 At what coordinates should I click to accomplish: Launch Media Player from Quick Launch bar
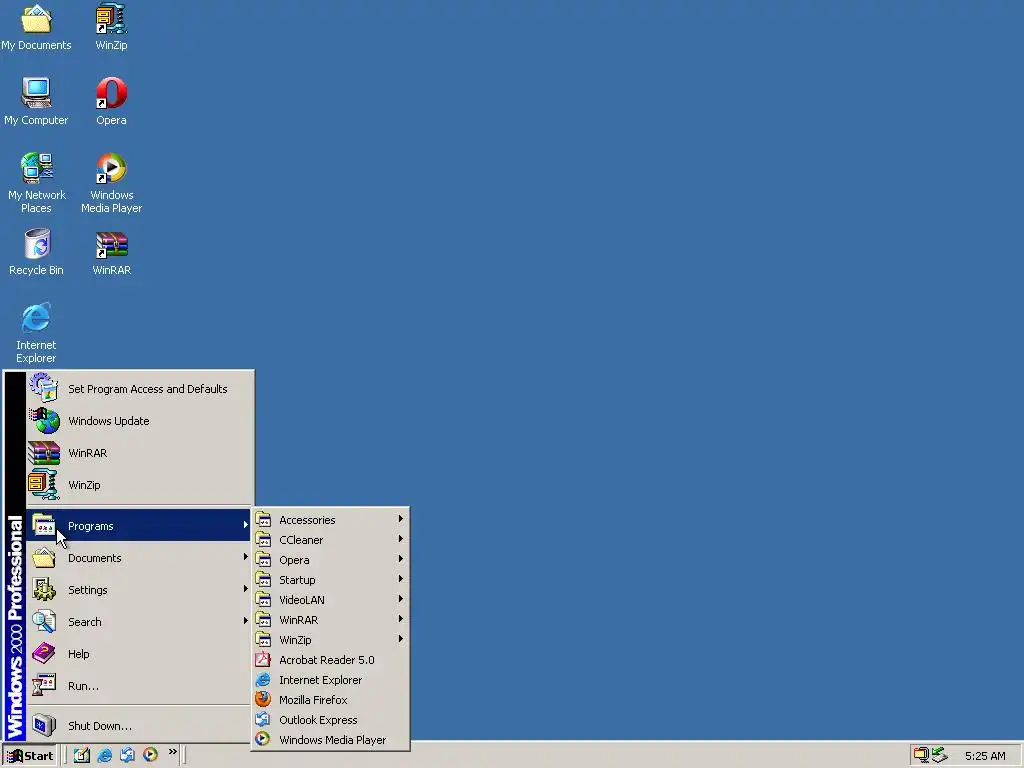pos(150,755)
